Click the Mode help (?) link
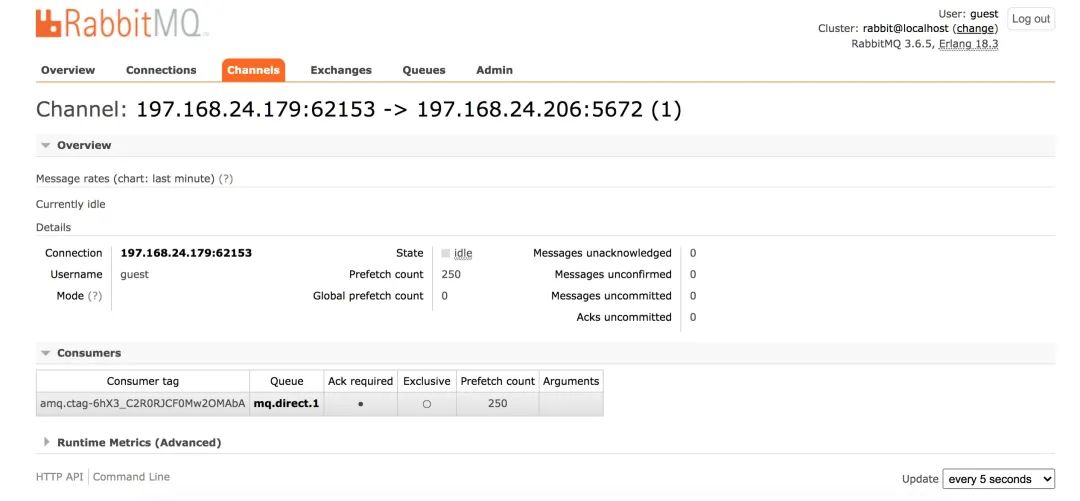Screen dimensions: 1080x501 [95, 296]
